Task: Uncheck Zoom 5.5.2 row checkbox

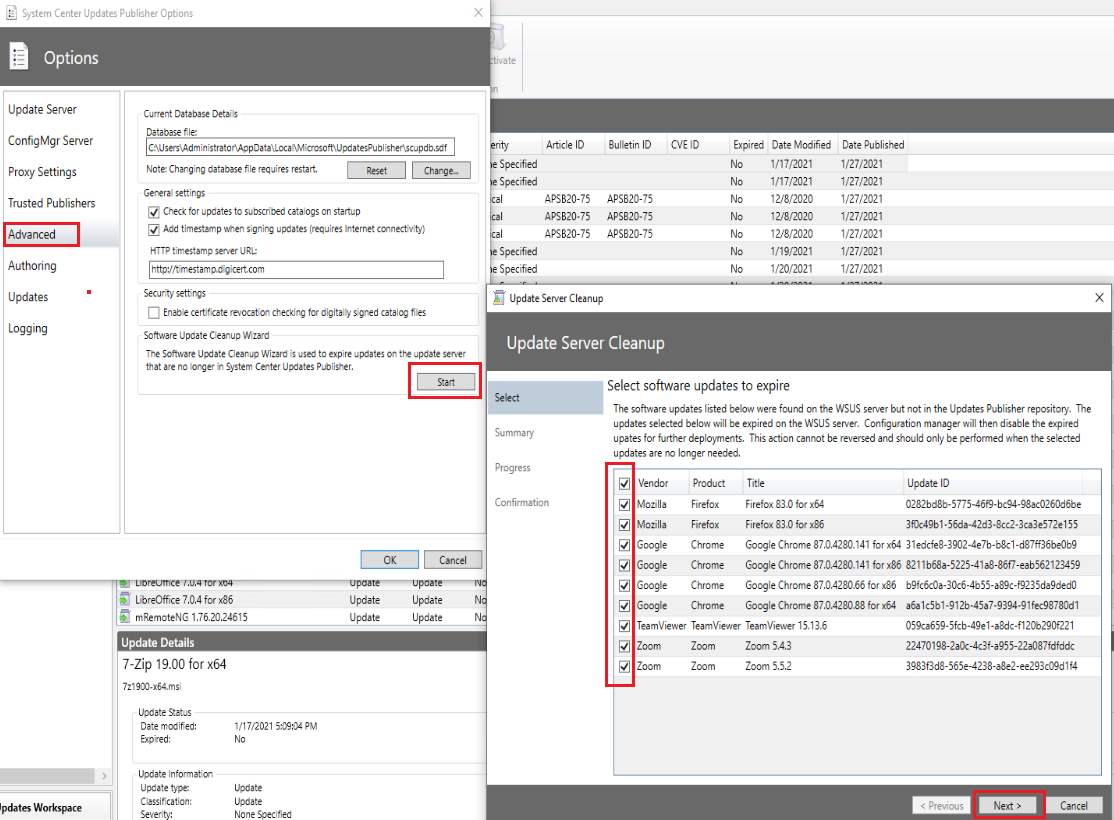Action: (624, 667)
